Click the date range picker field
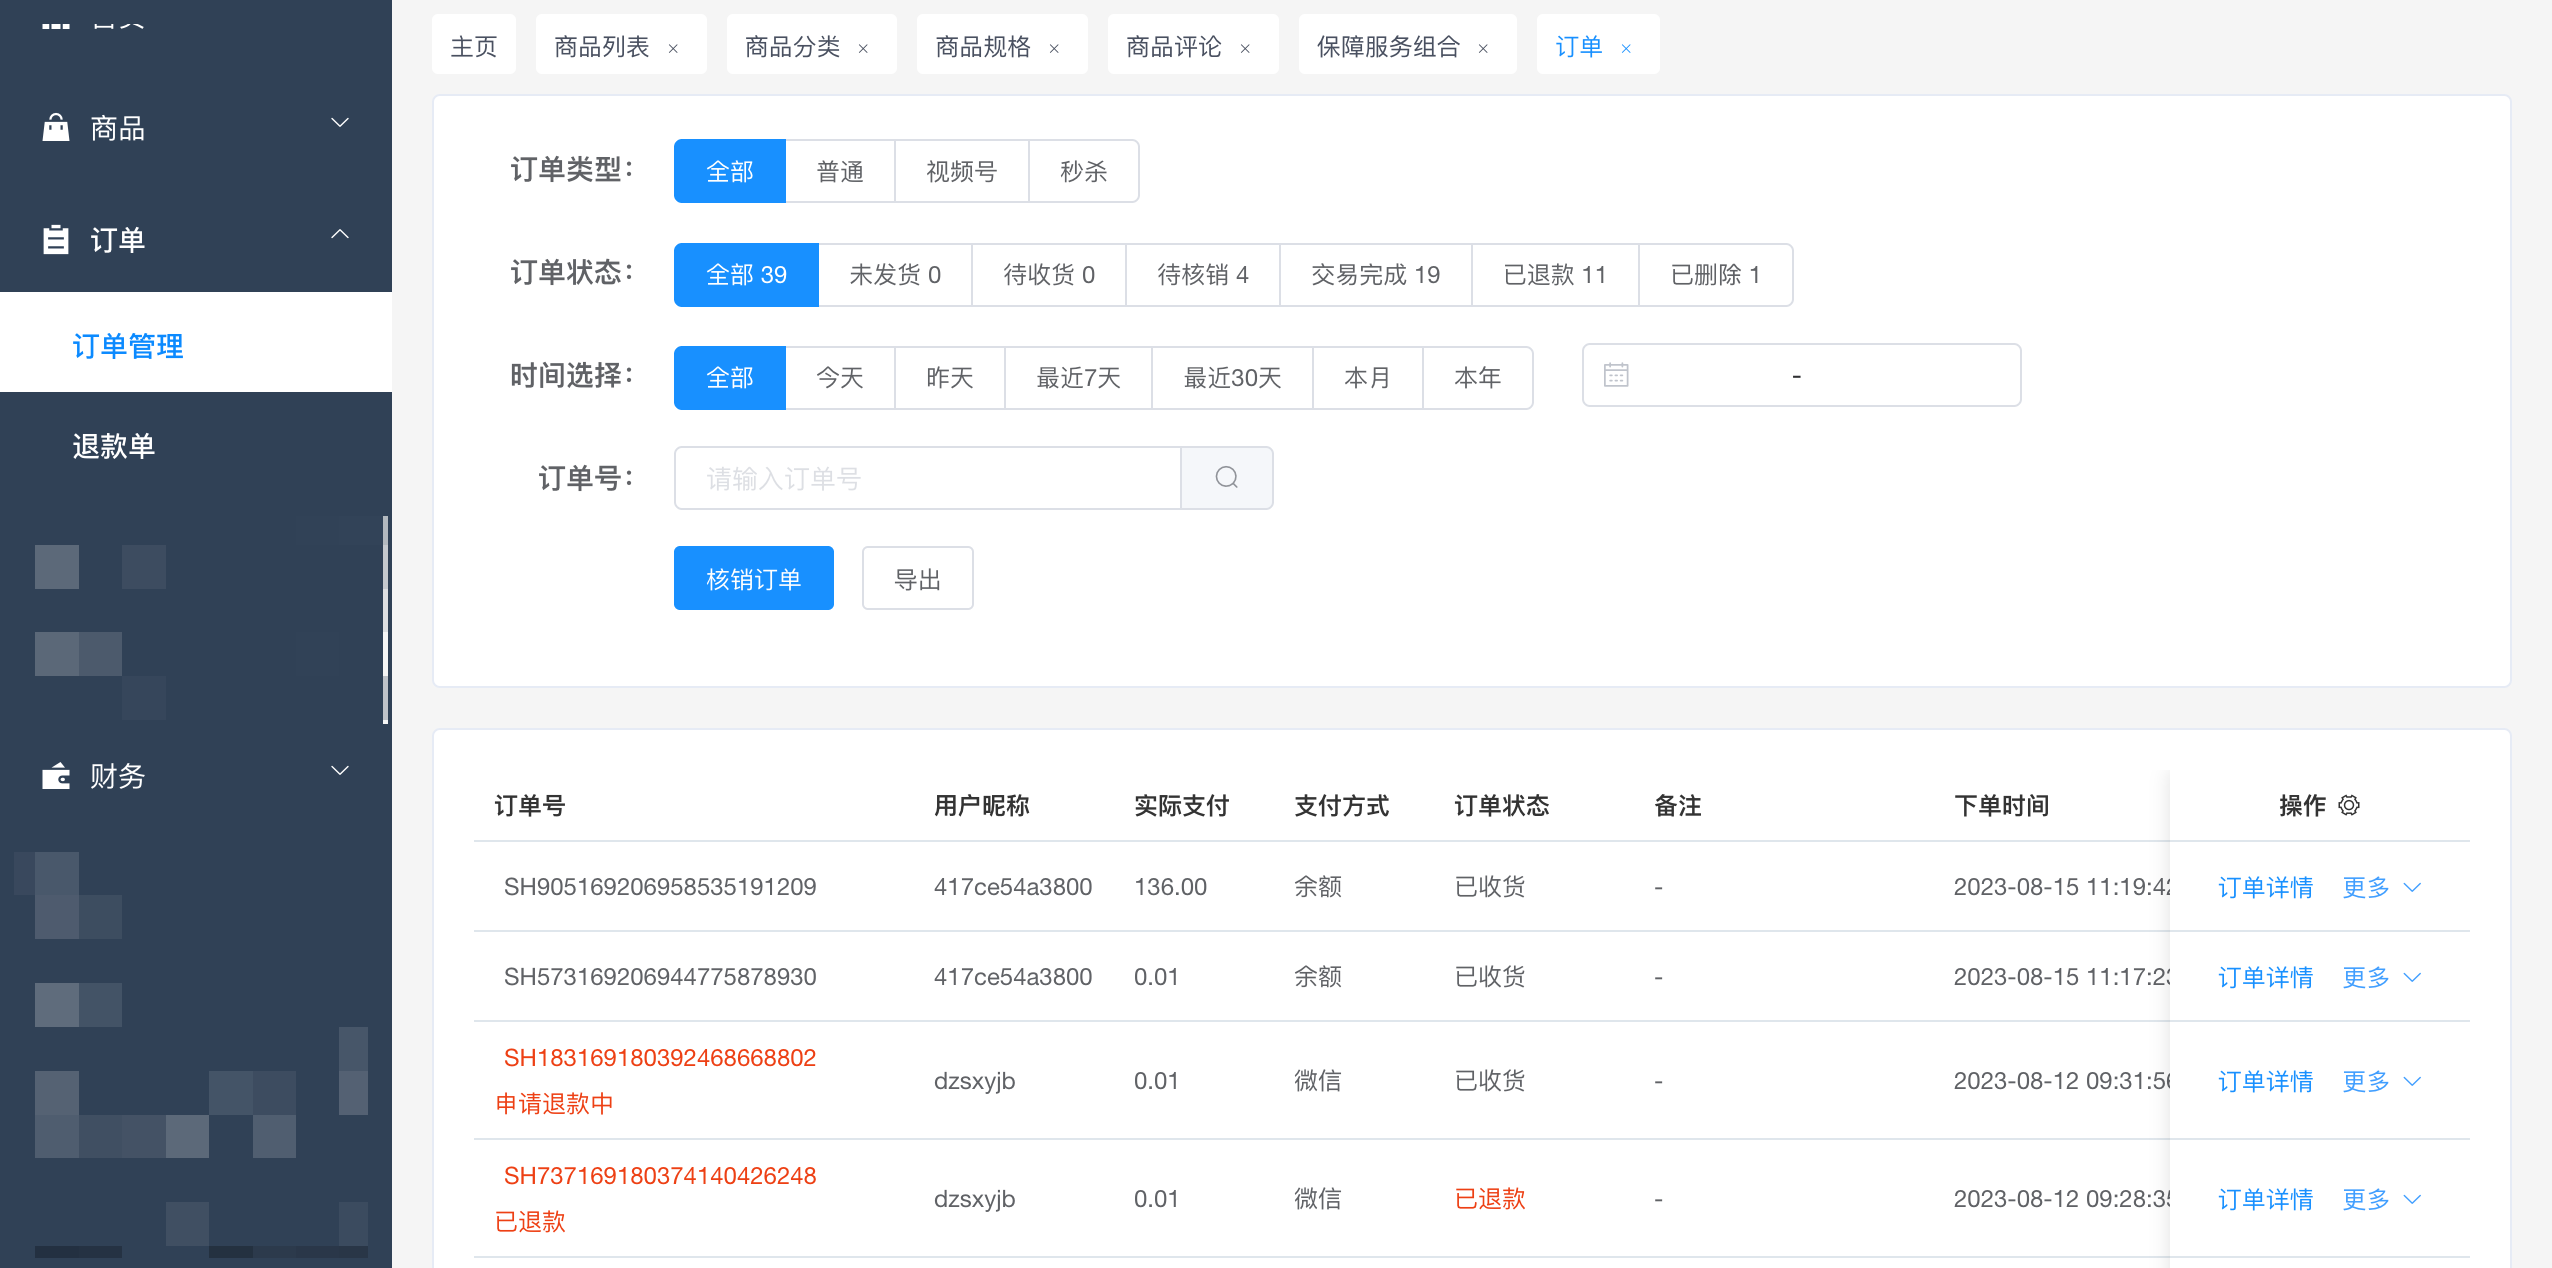Screen dimensions: 2552x1268 coord(1802,375)
